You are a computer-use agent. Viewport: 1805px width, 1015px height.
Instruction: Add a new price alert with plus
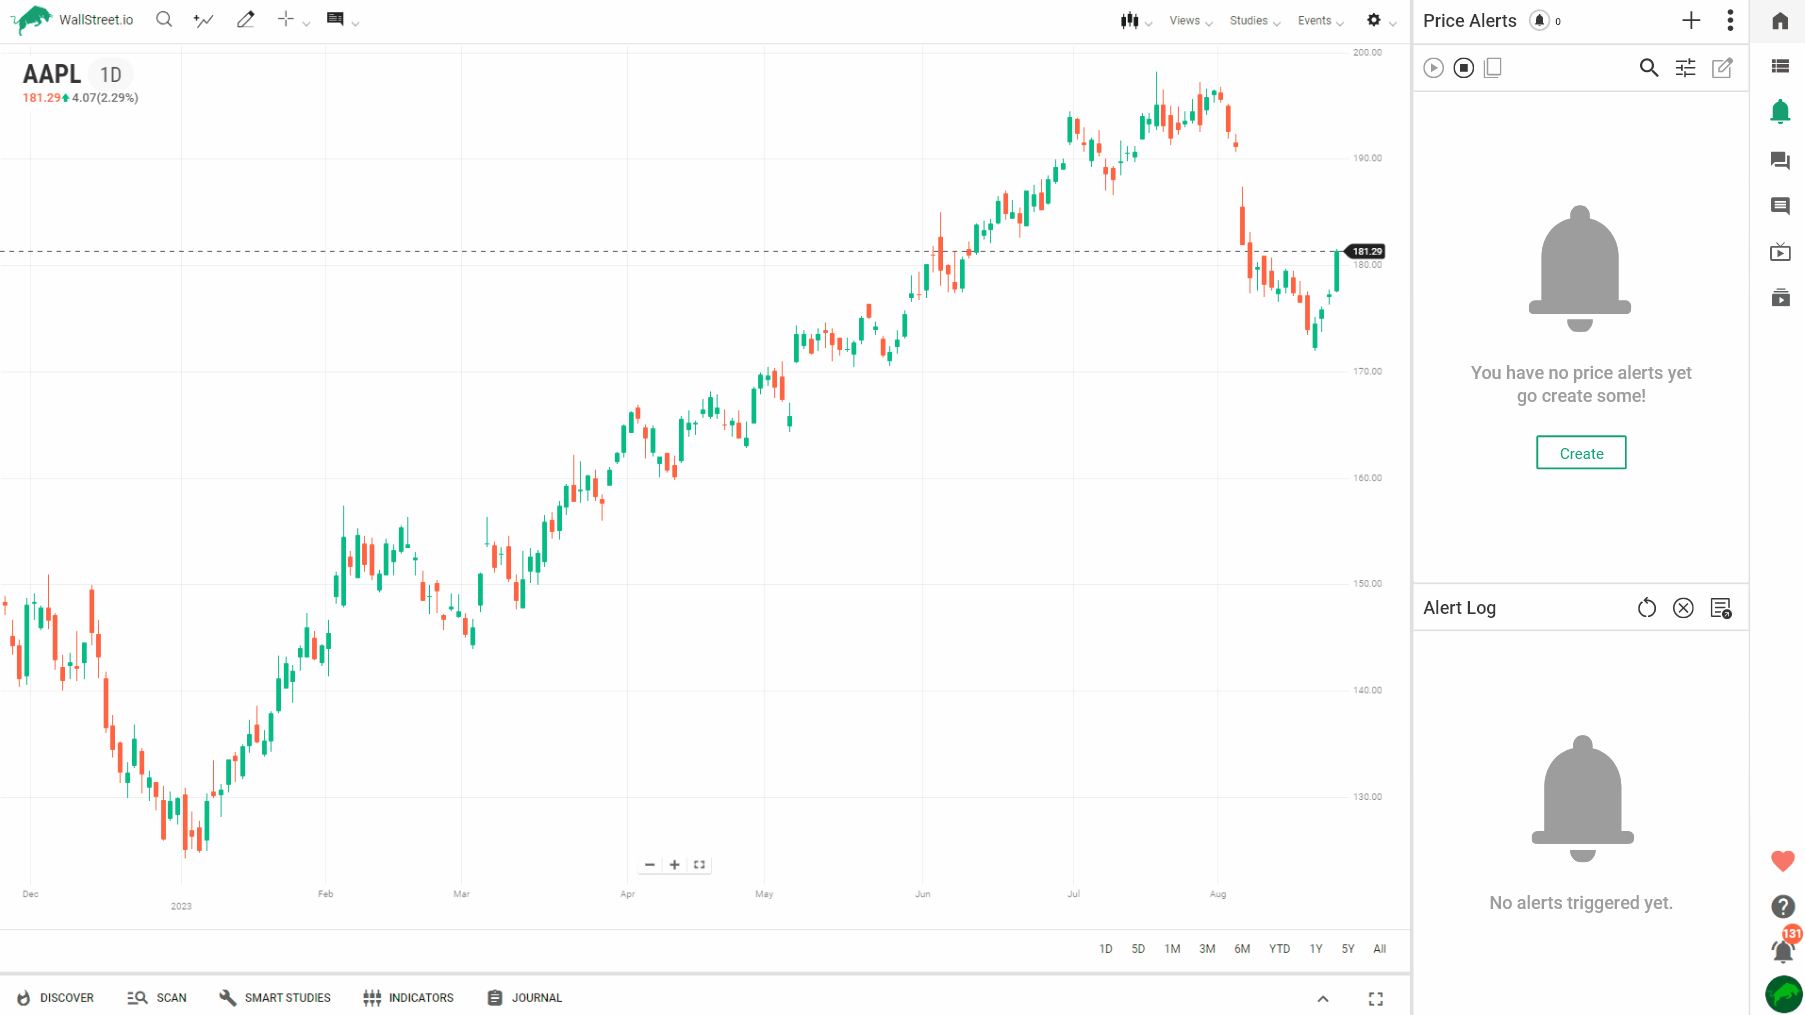point(1691,20)
